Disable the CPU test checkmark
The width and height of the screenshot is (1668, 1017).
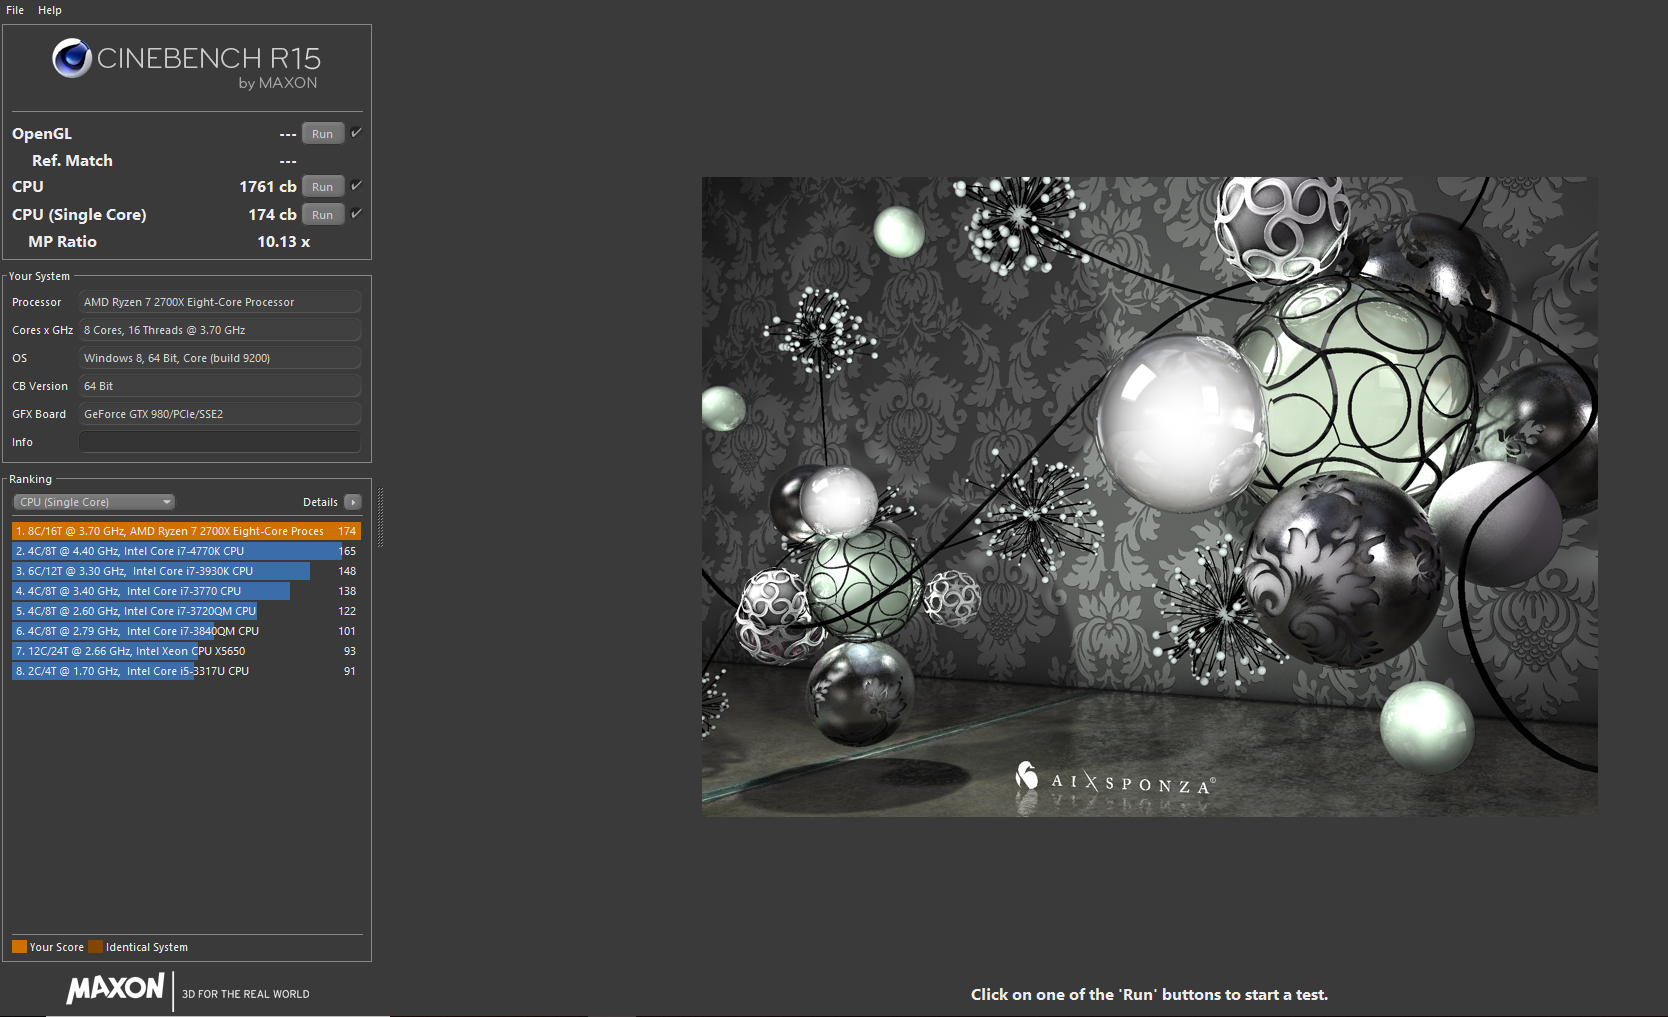[x=357, y=185]
